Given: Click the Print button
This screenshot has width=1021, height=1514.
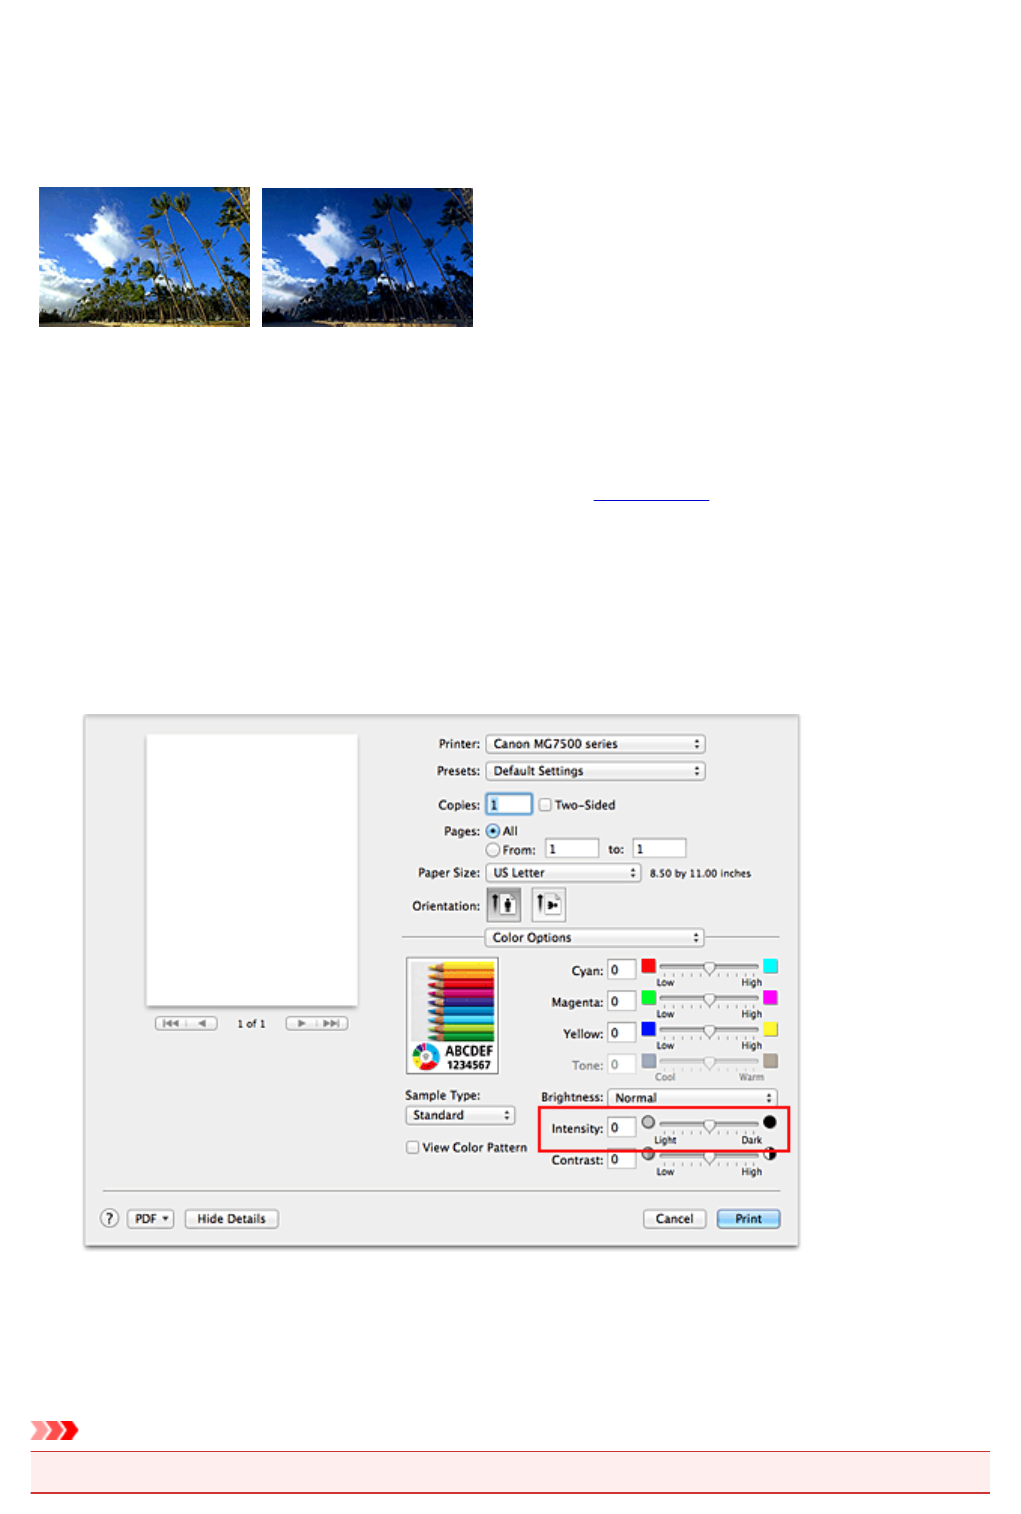Looking at the screenshot, I should tap(748, 1219).
